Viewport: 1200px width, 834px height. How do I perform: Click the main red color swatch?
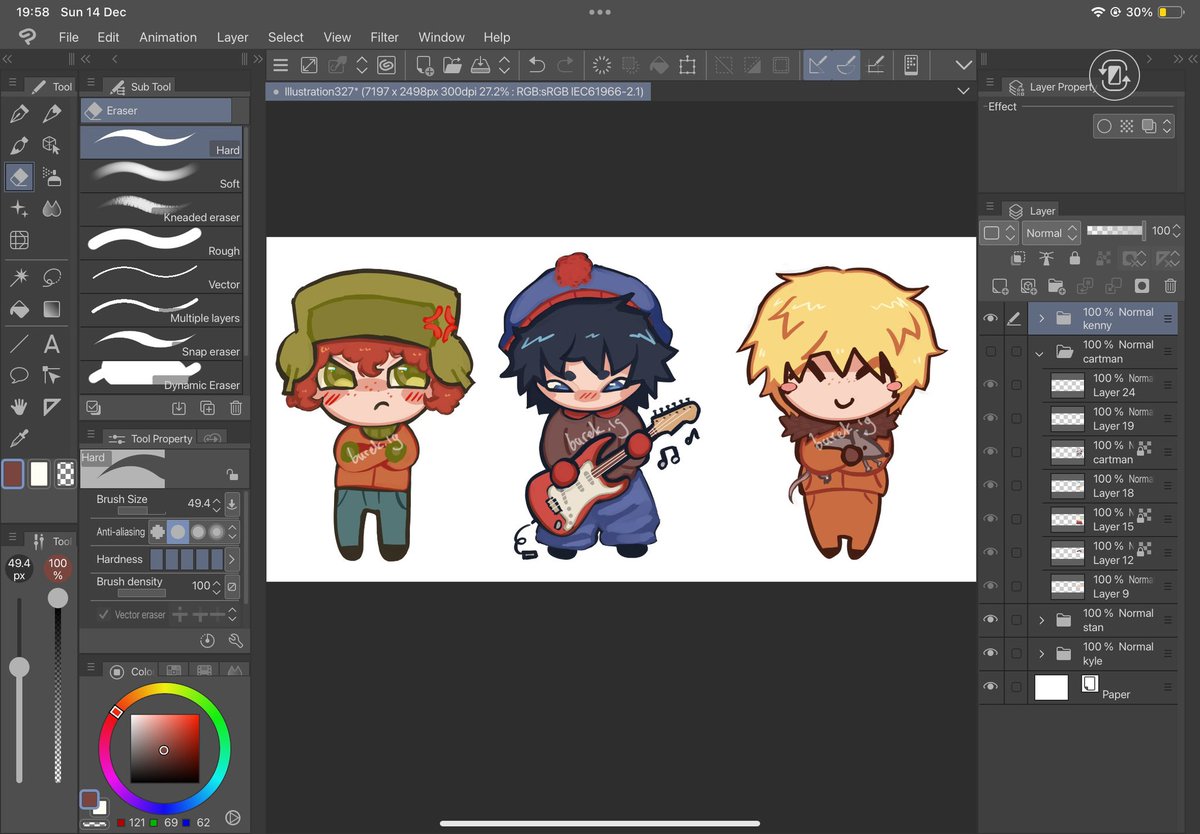click(x=13, y=473)
